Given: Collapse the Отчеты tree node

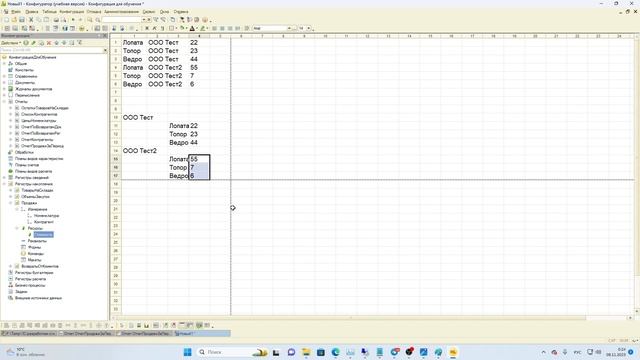Looking at the screenshot, I should click(x=4, y=102).
